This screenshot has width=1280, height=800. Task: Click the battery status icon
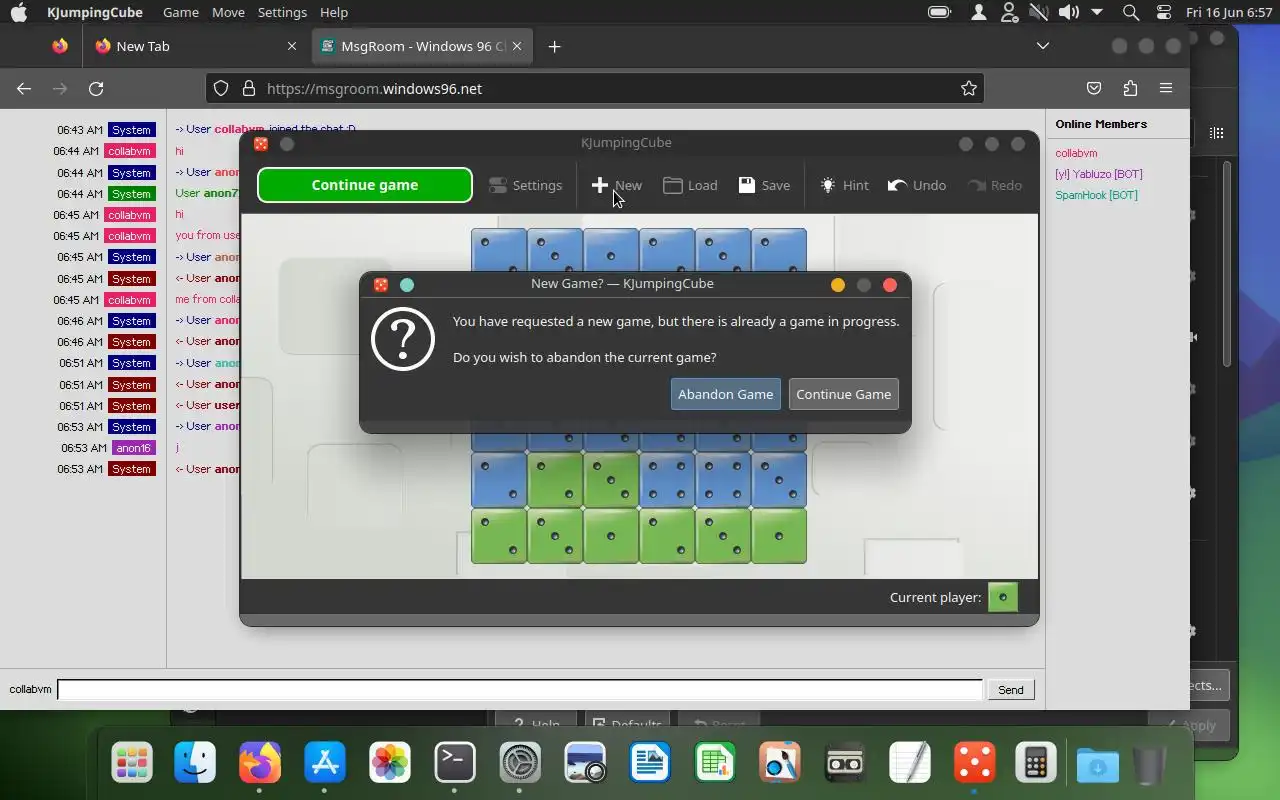pyautogui.click(x=939, y=12)
